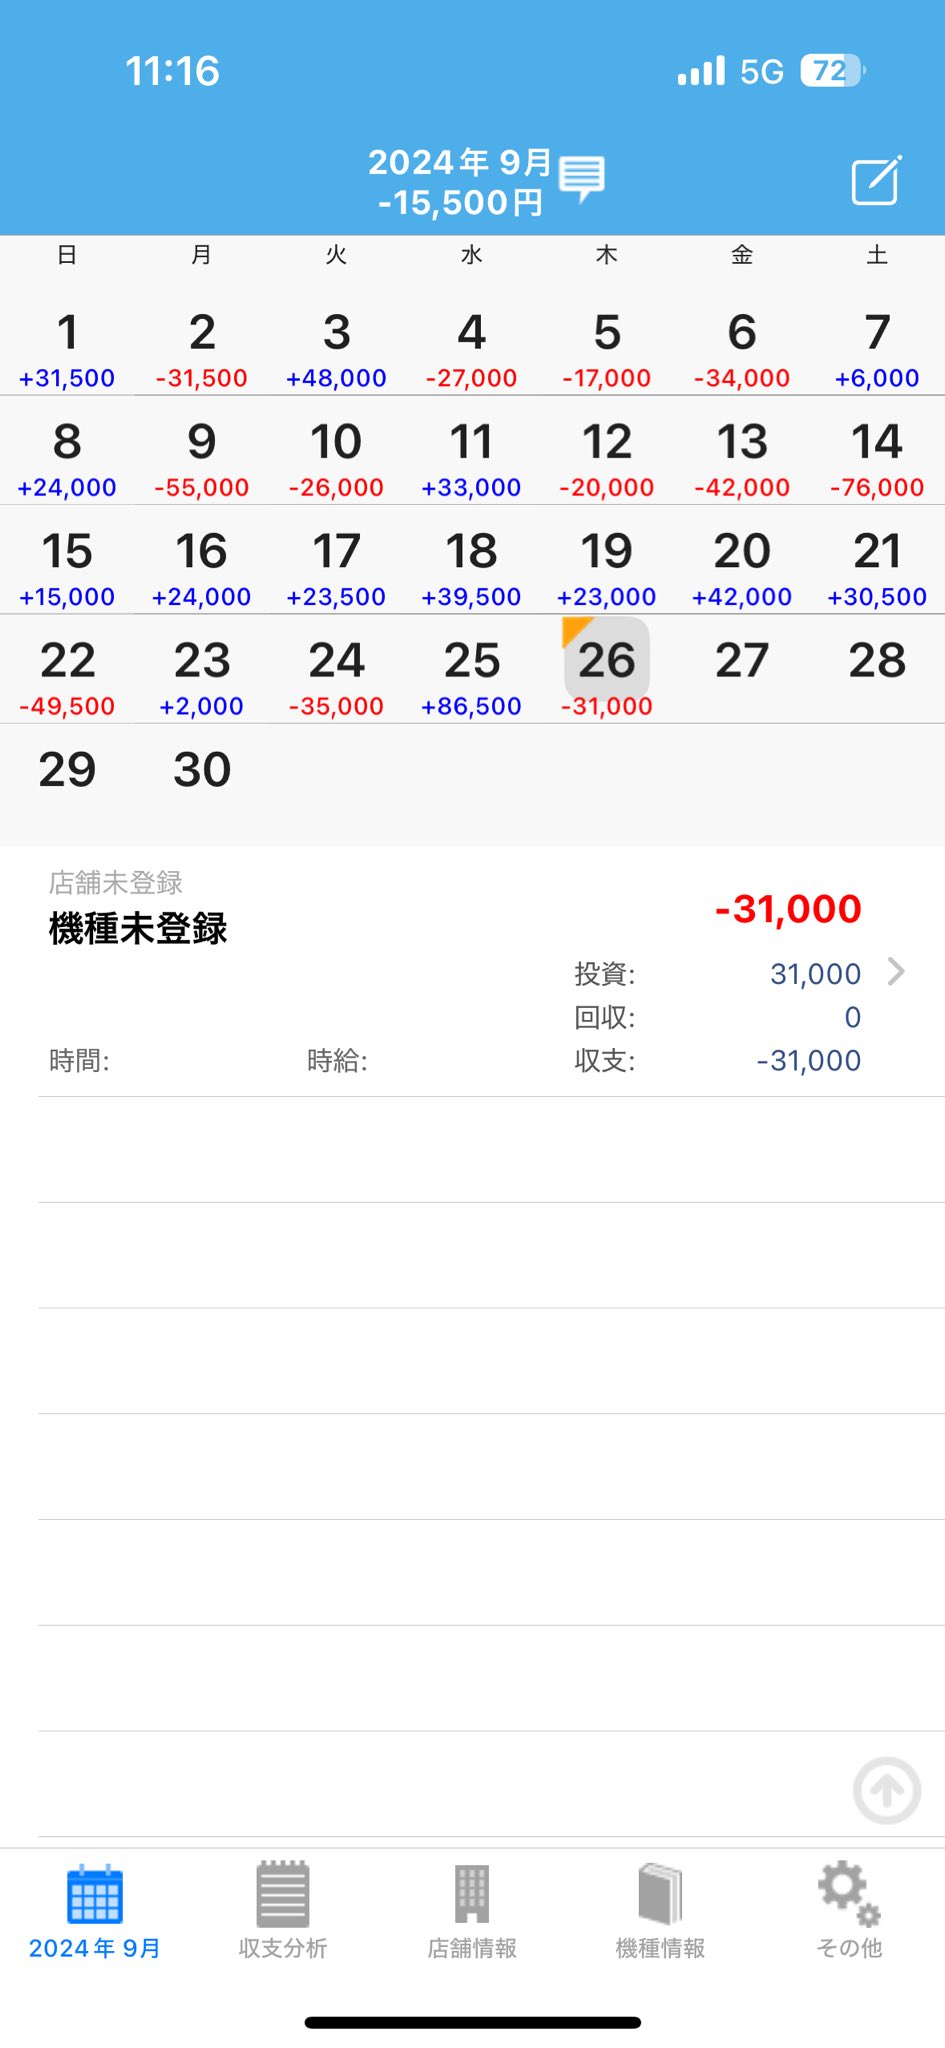Tap the 収支 value -31,000
The width and height of the screenshot is (945, 2048).
[x=808, y=1061]
